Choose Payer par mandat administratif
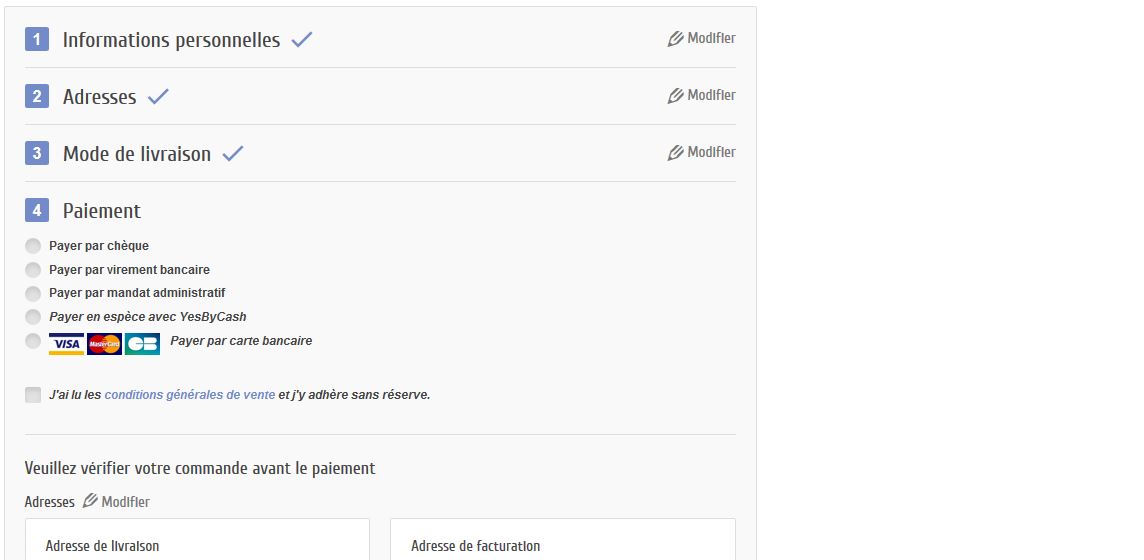The image size is (1144, 560). 33,294
